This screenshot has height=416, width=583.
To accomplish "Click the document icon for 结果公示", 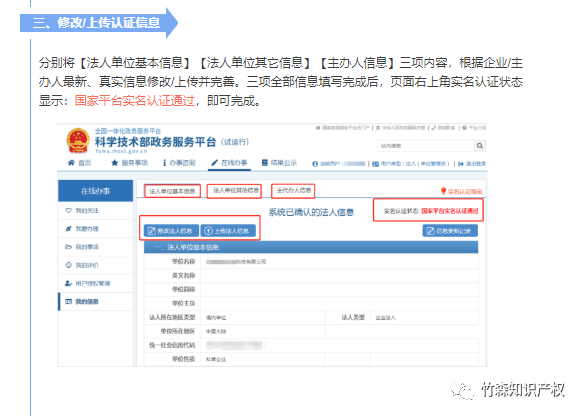I will click(x=264, y=162).
